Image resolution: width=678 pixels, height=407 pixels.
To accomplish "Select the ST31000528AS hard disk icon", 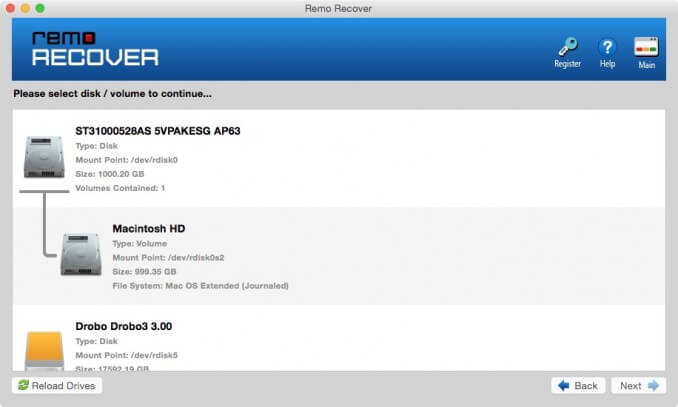I will tap(44, 158).
